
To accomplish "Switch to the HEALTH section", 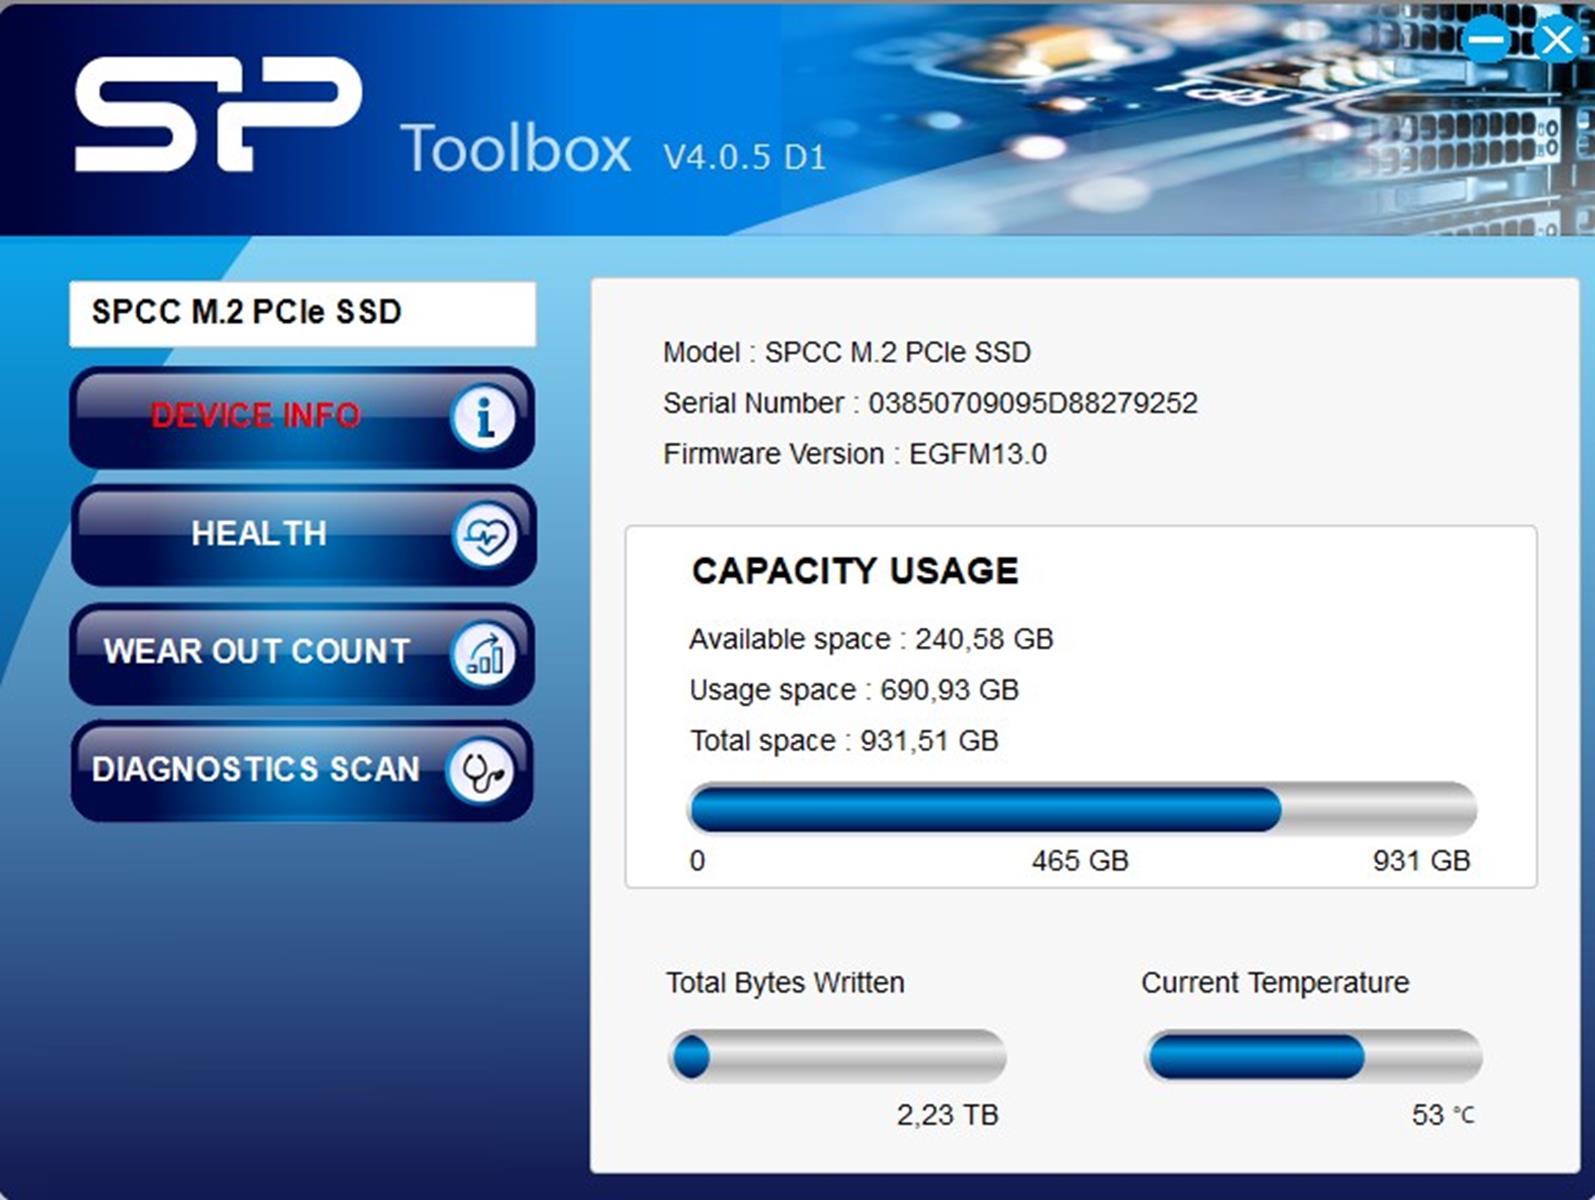I will point(259,534).
